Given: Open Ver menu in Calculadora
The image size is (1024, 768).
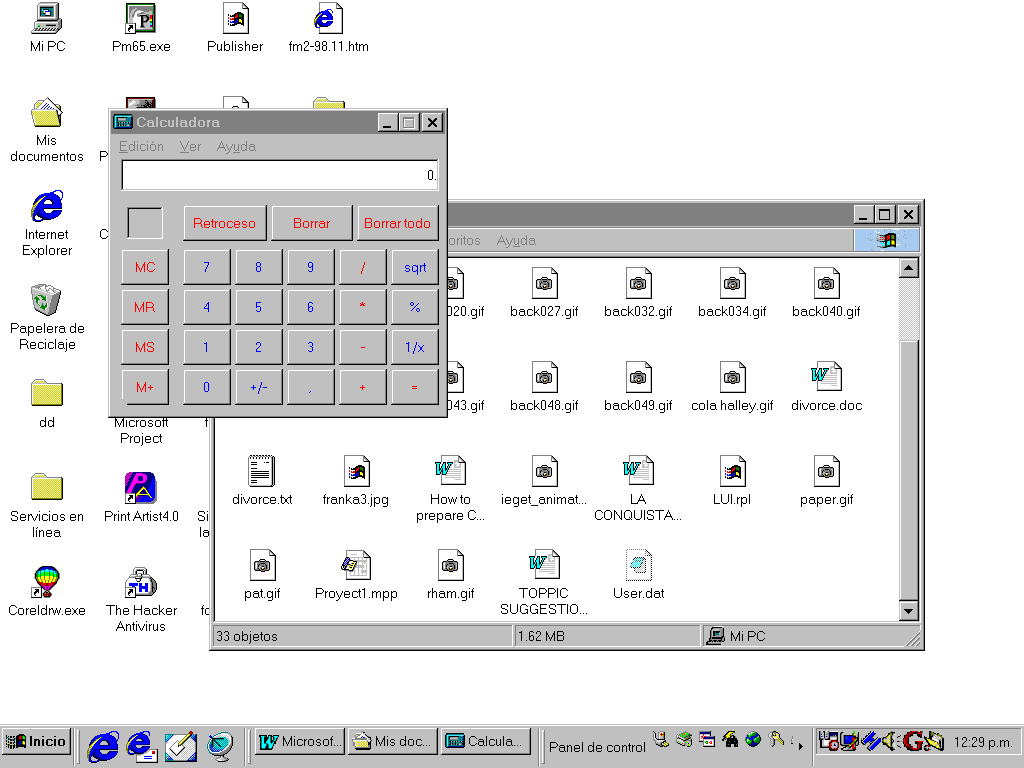Looking at the screenshot, I should coord(190,146).
